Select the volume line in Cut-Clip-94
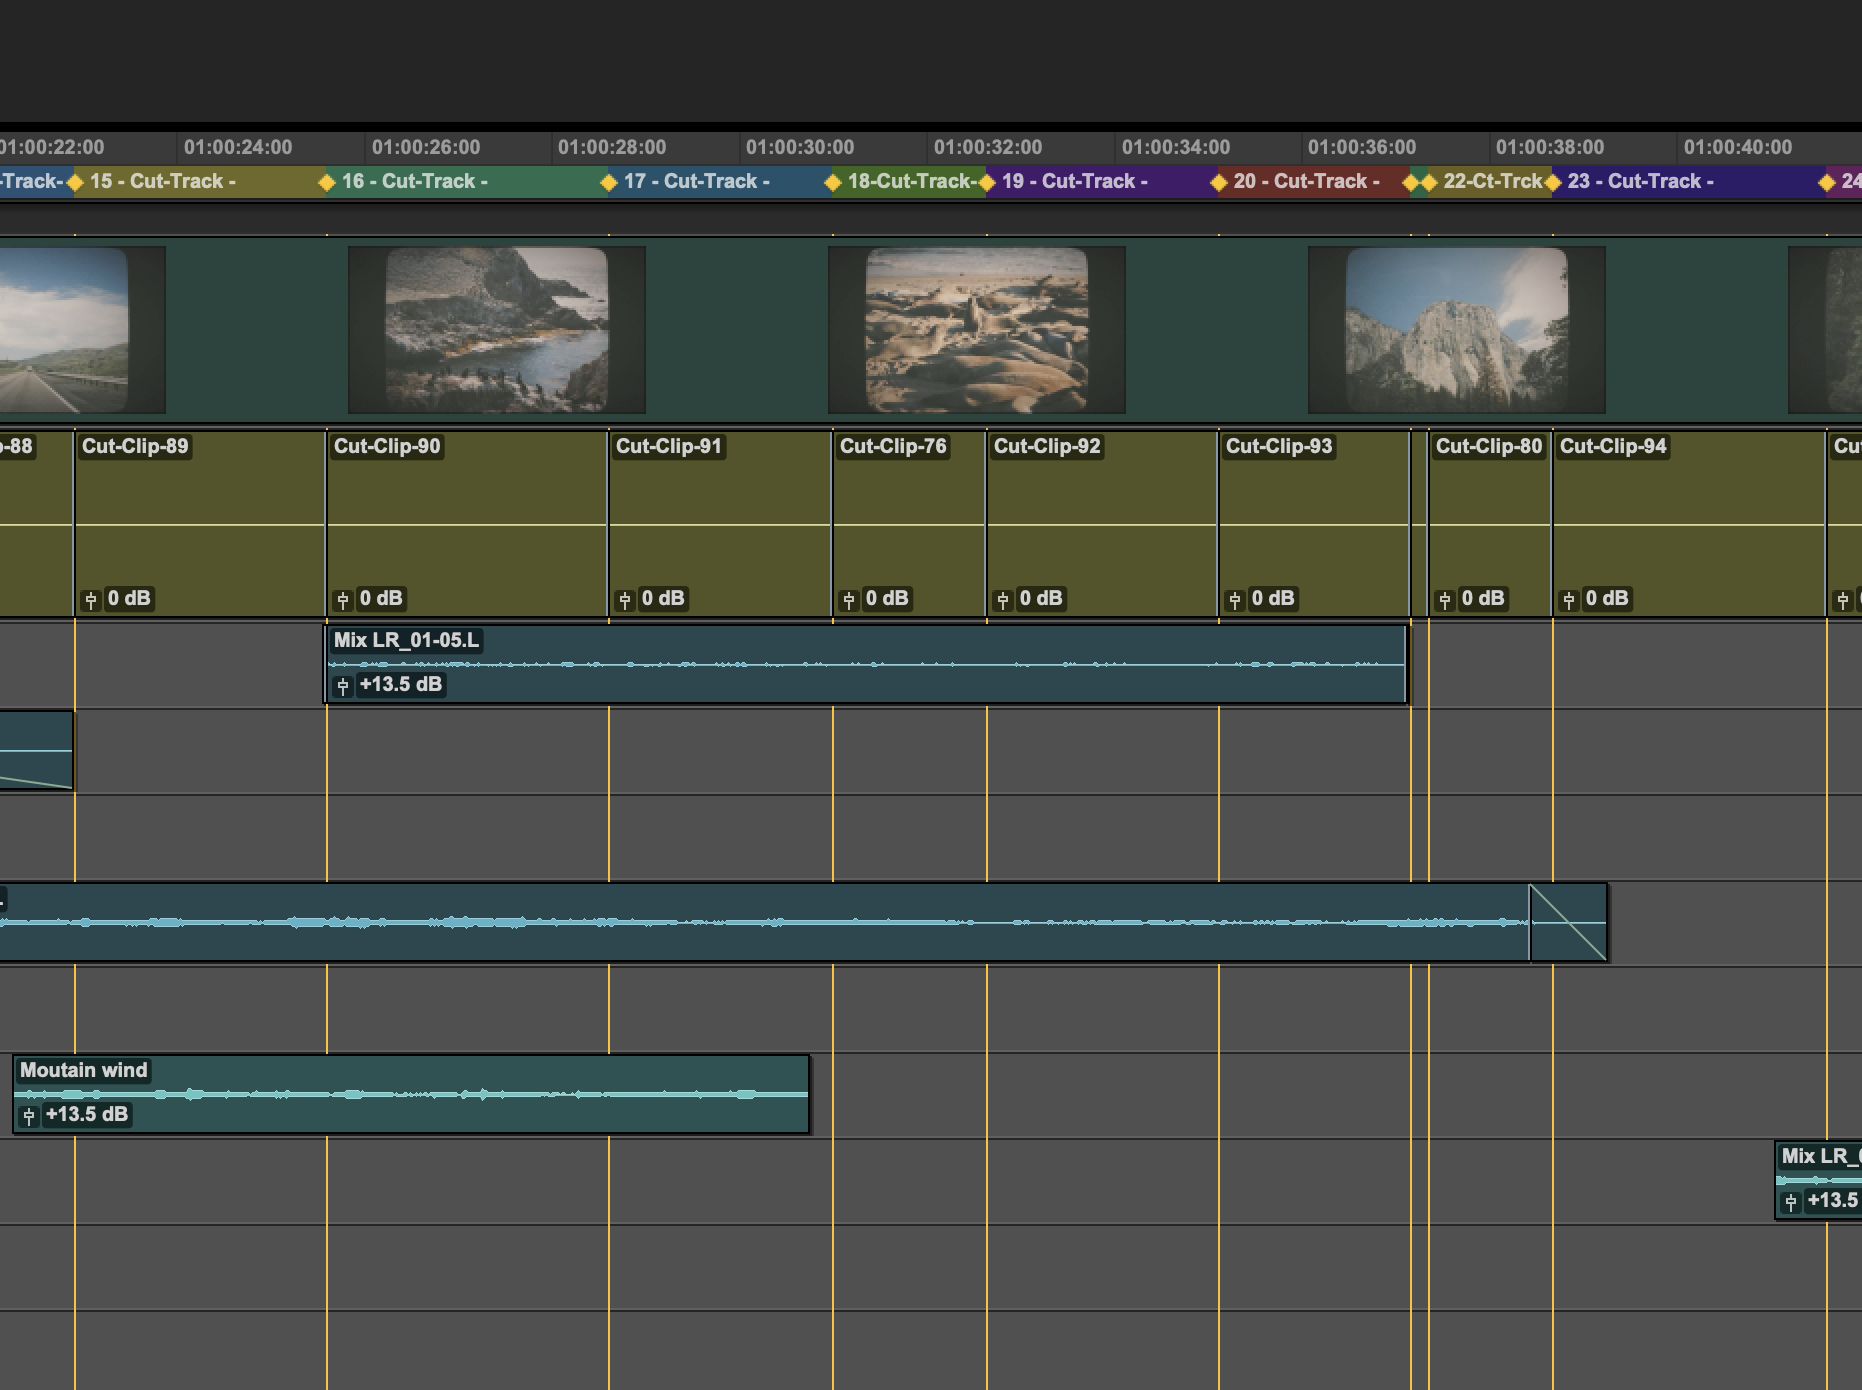Screen dimensions: 1862x1390 pos(1689,524)
